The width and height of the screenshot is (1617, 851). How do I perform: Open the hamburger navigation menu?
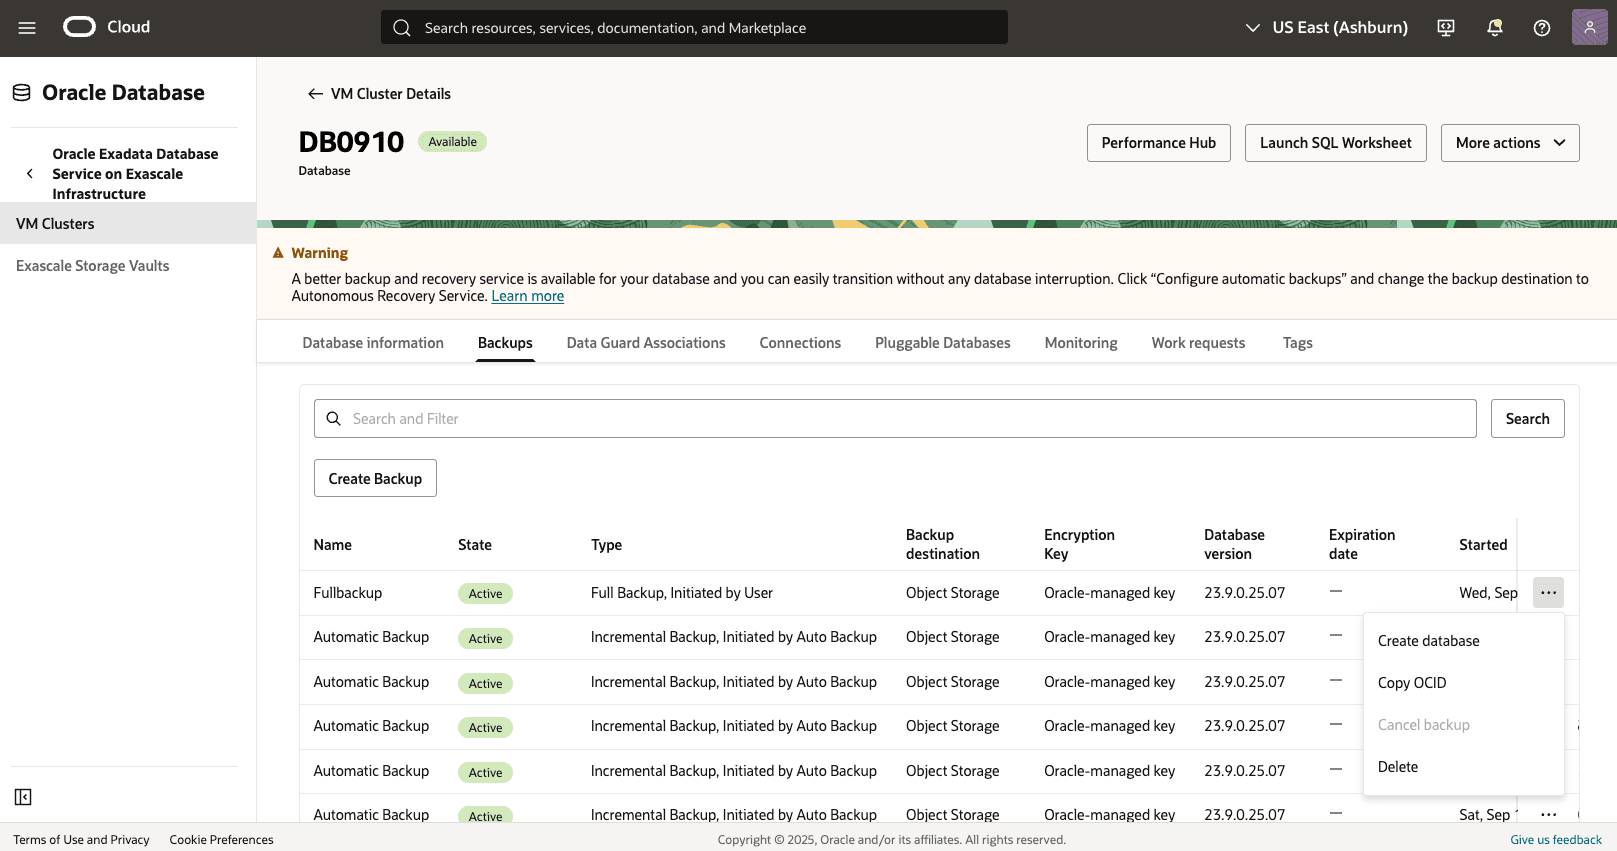coord(27,28)
